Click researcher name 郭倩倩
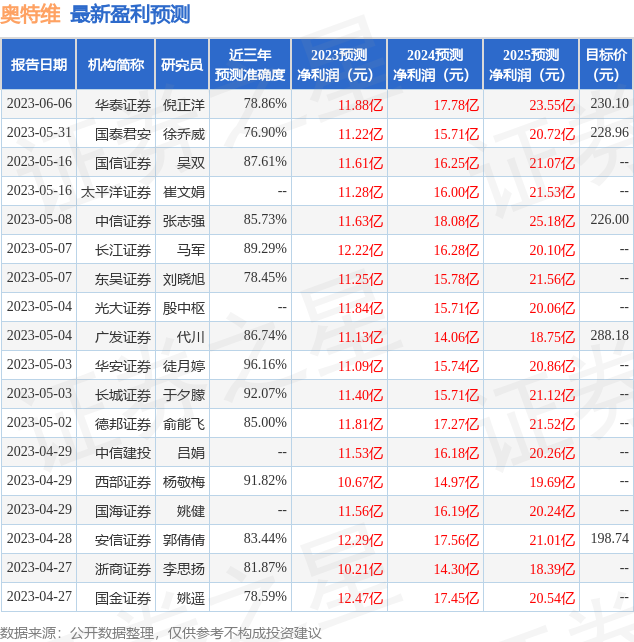The height and width of the screenshot is (642, 634). (x=184, y=541)
